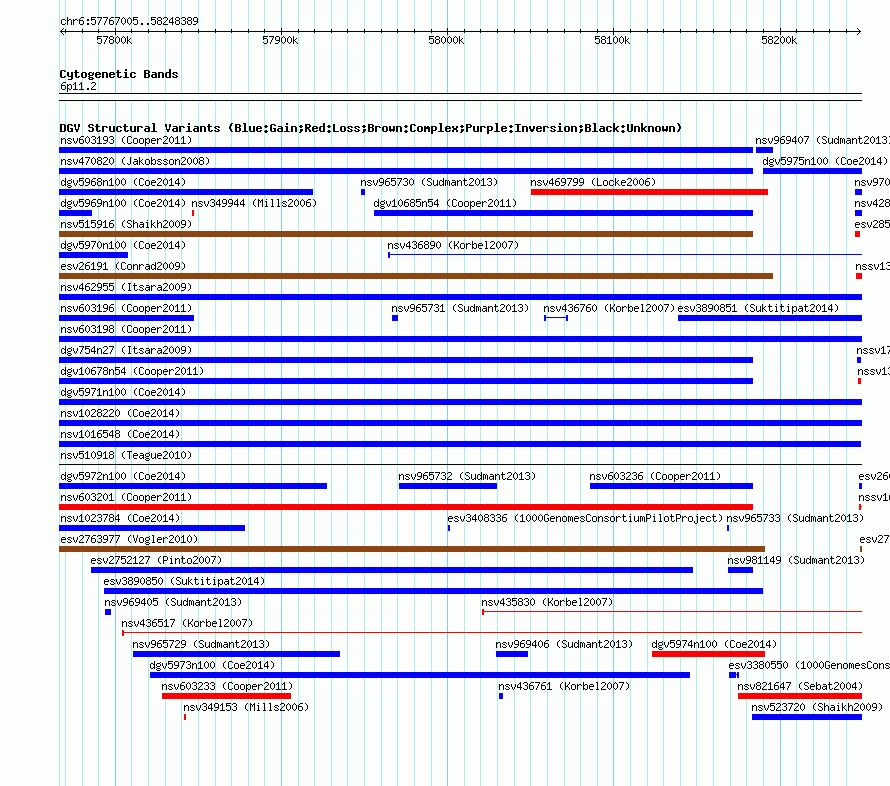
Task: Click the dgv5968n100 (Coe2014) label
Action: click(x=123, y=182)
